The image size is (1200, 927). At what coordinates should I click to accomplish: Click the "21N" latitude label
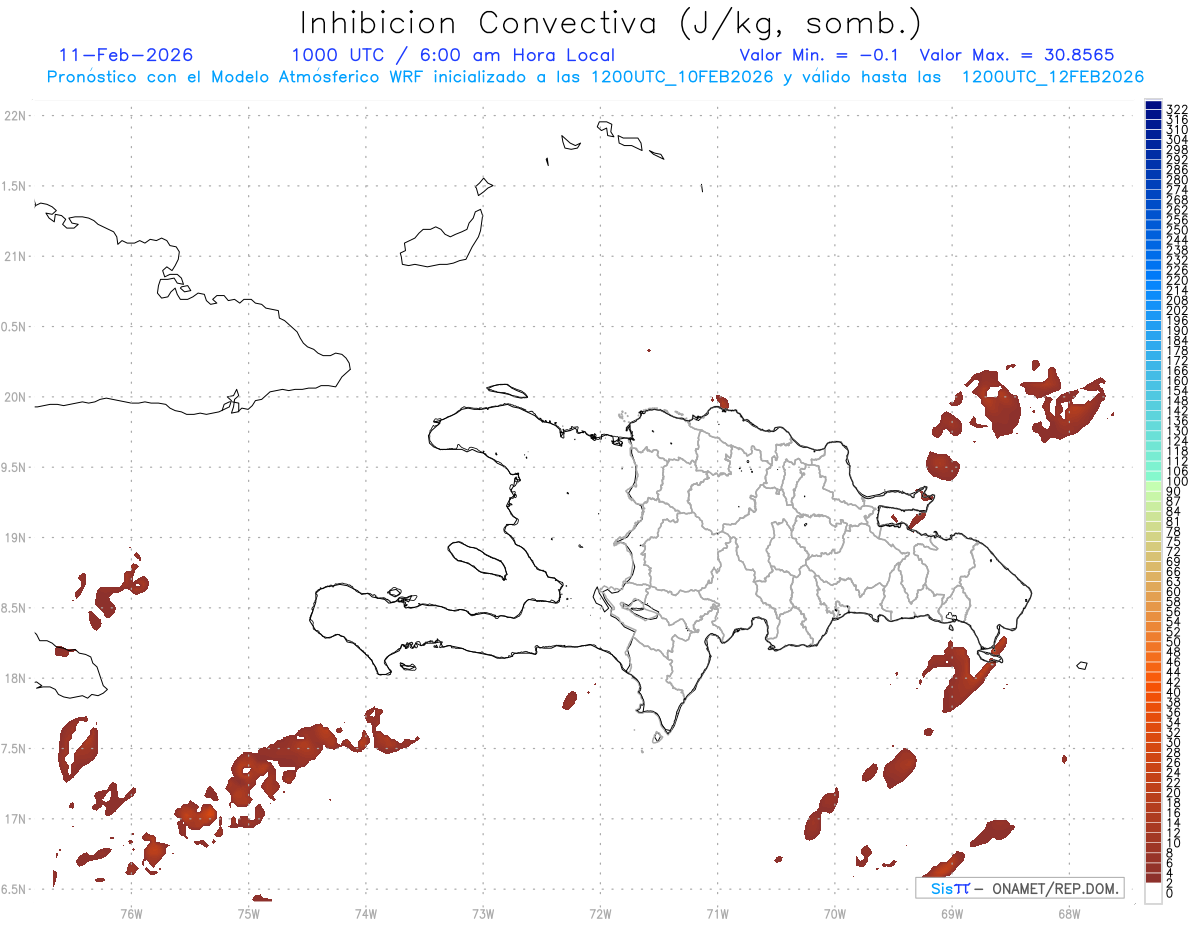point(14,256)
